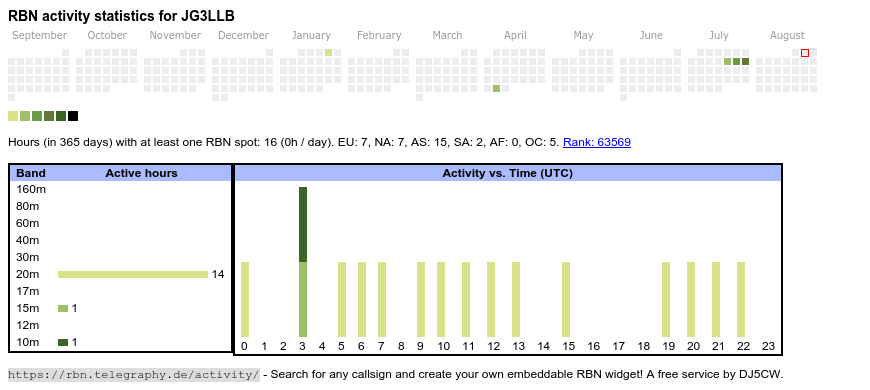Click the hour 23 axis label
Screen dimensions: 870x390
pos(768,347)
